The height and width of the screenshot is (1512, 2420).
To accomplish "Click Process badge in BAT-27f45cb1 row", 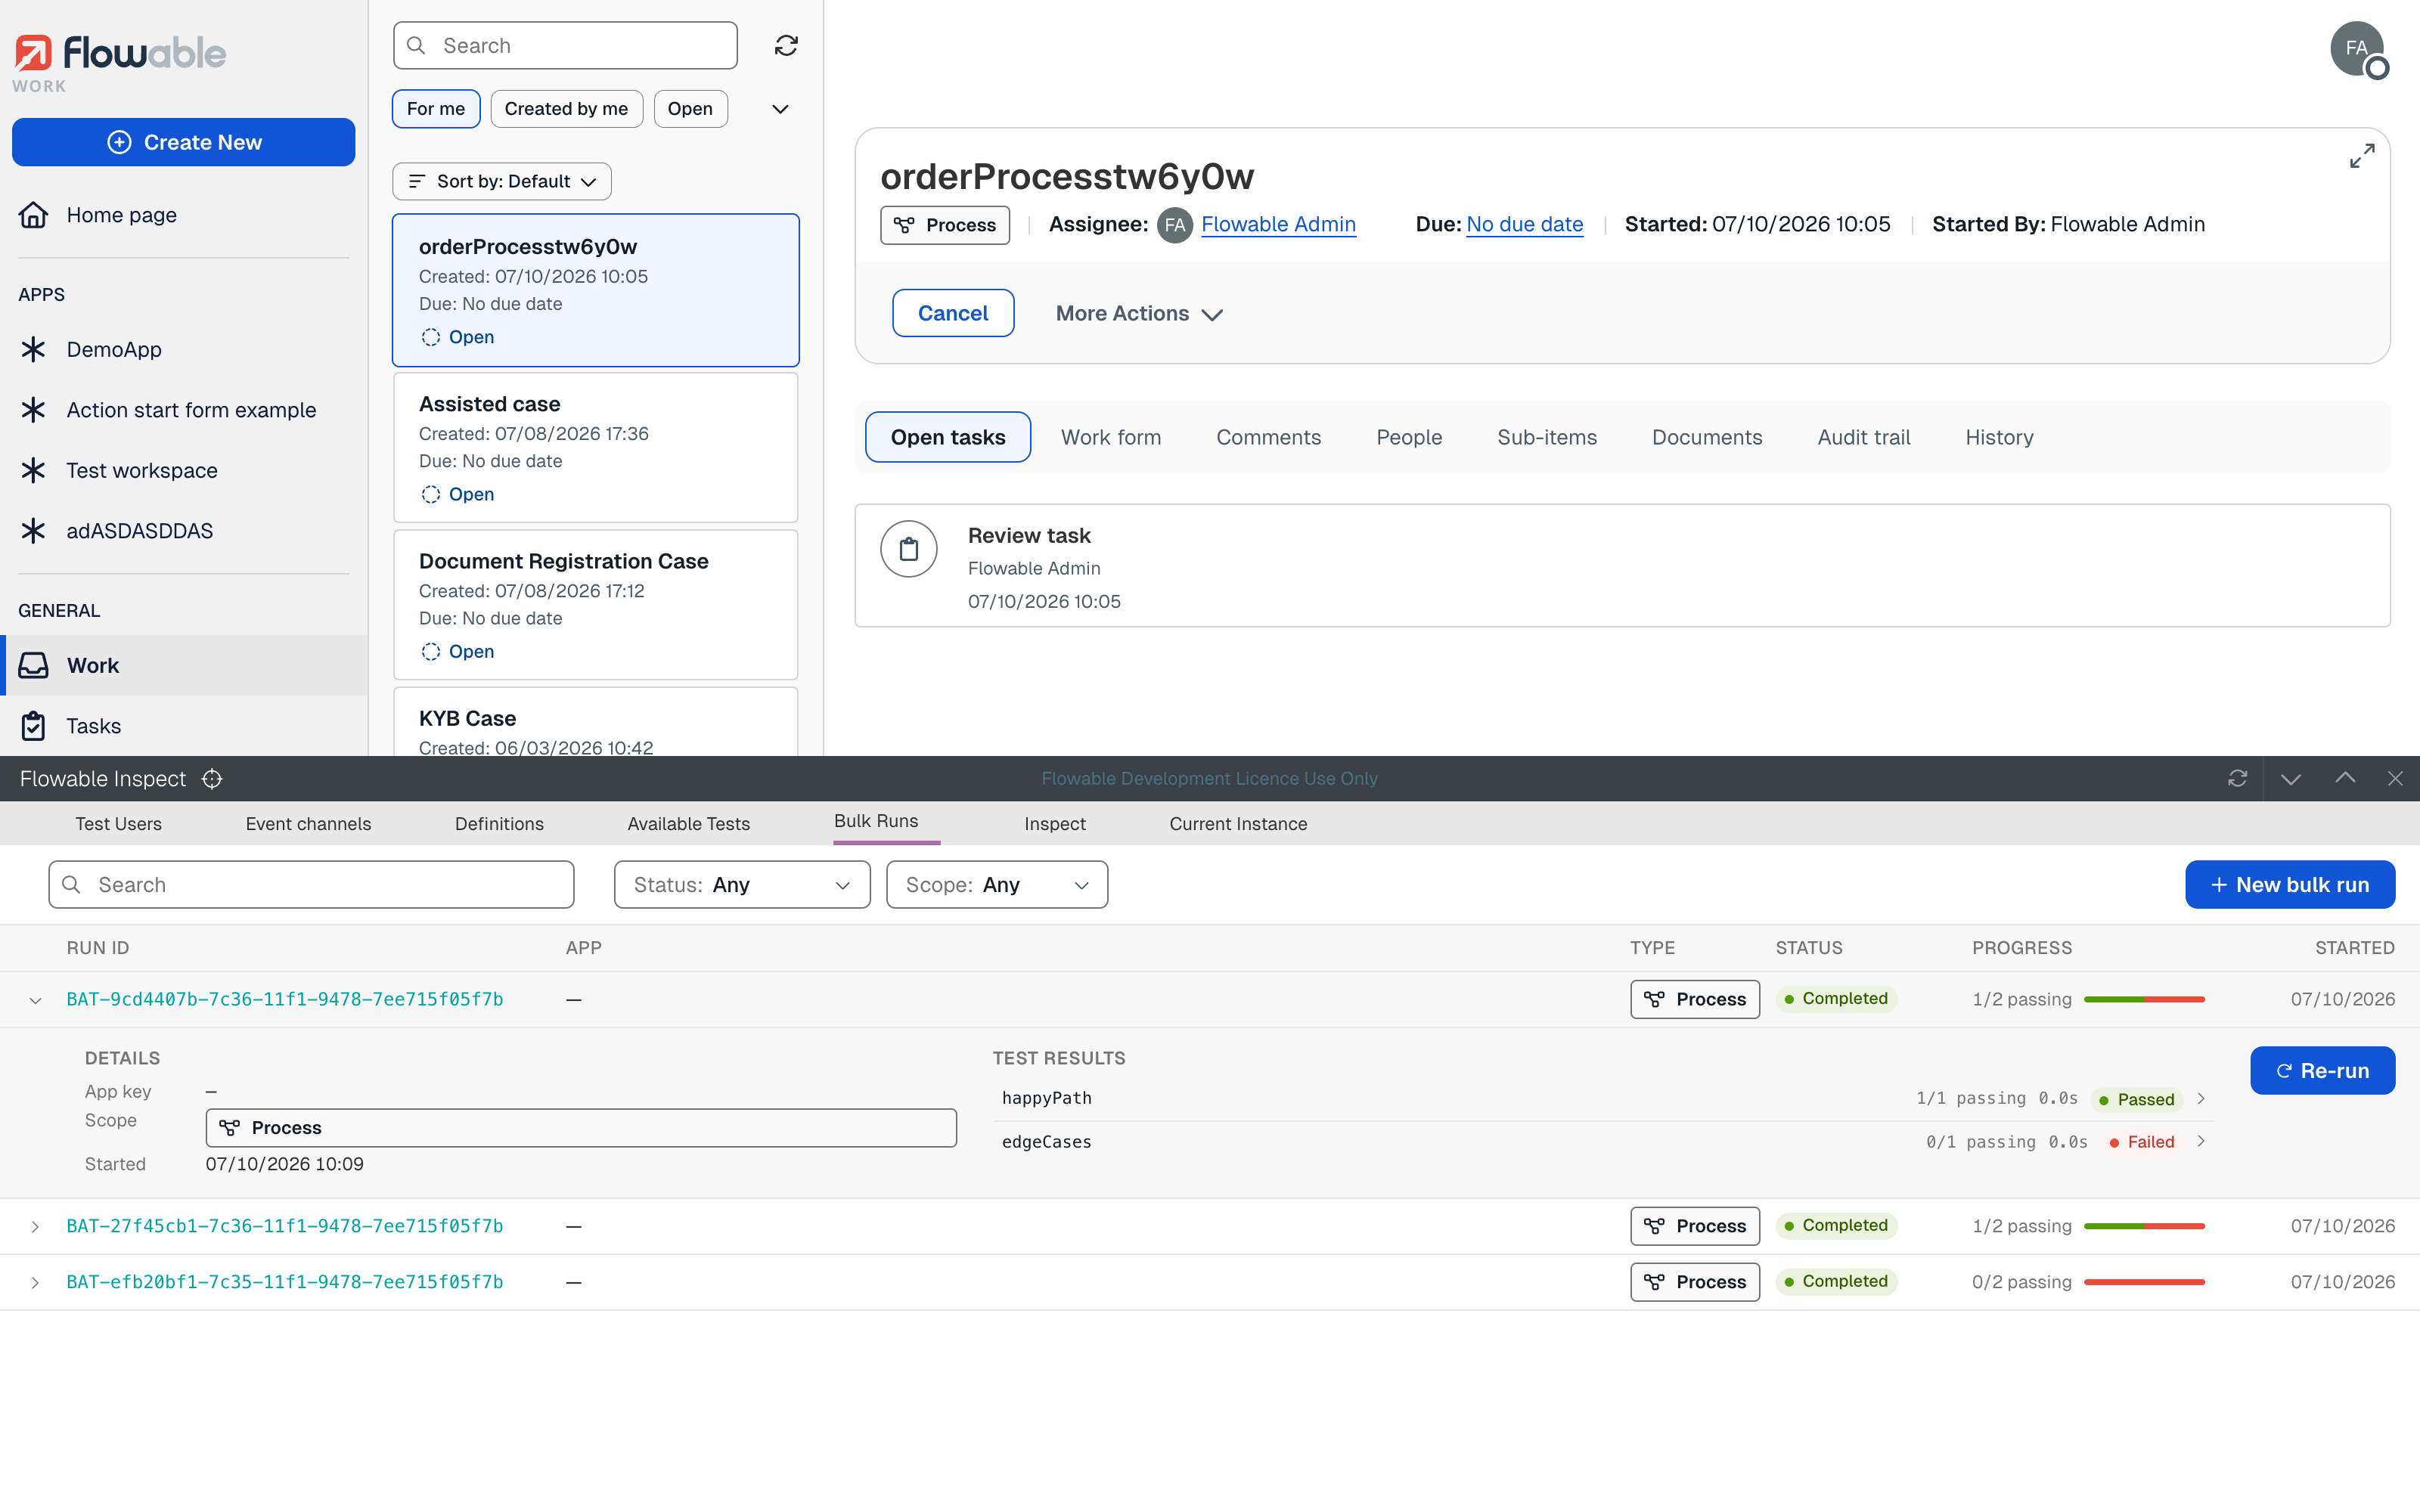I will click(x=1695, y=1226).
